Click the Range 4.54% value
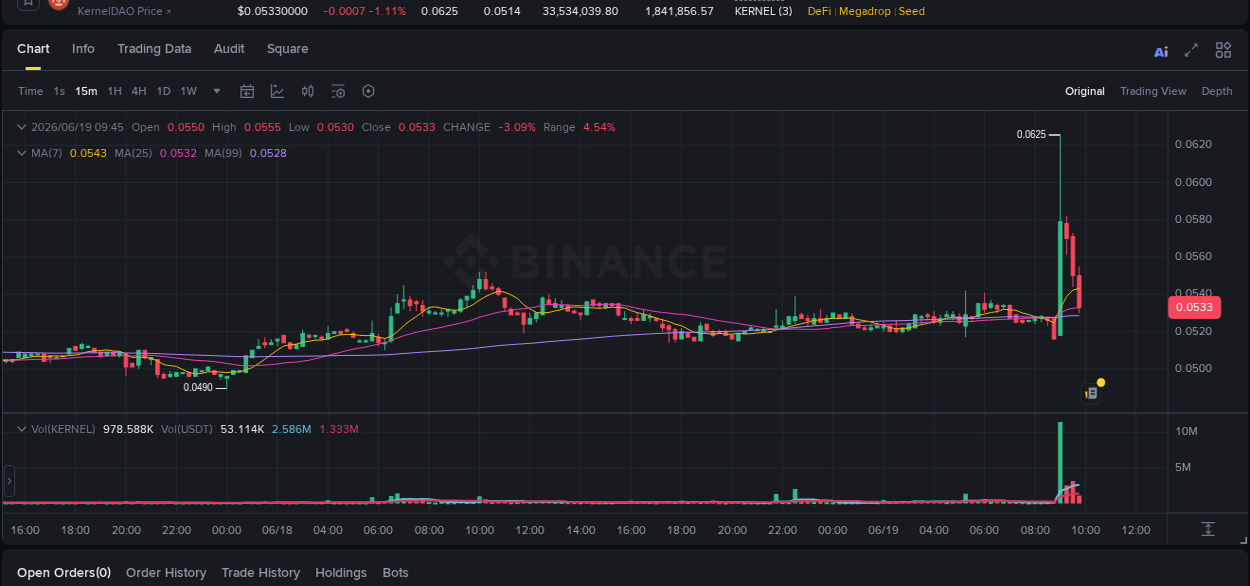 (x=599, y=127)
